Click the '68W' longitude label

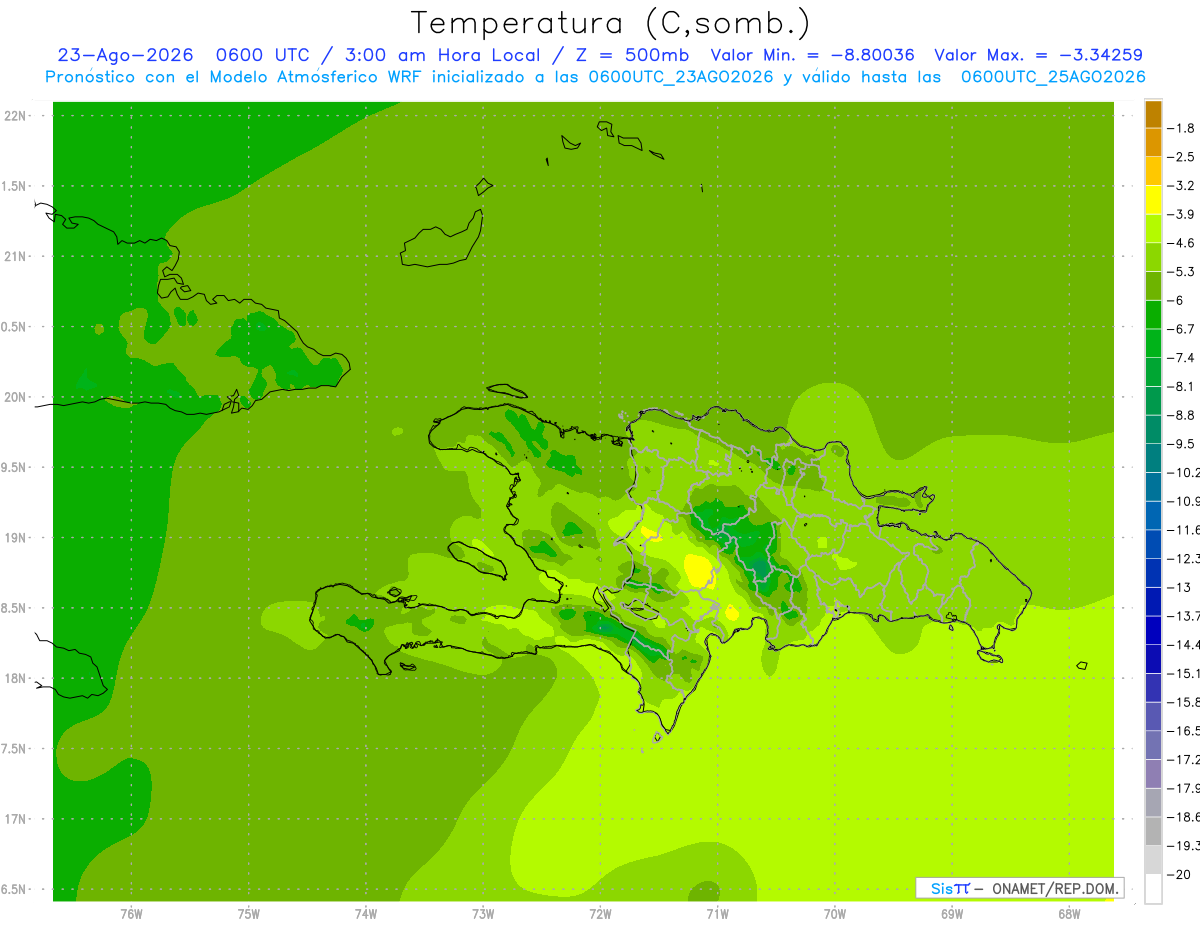(x=1068, y=913)
